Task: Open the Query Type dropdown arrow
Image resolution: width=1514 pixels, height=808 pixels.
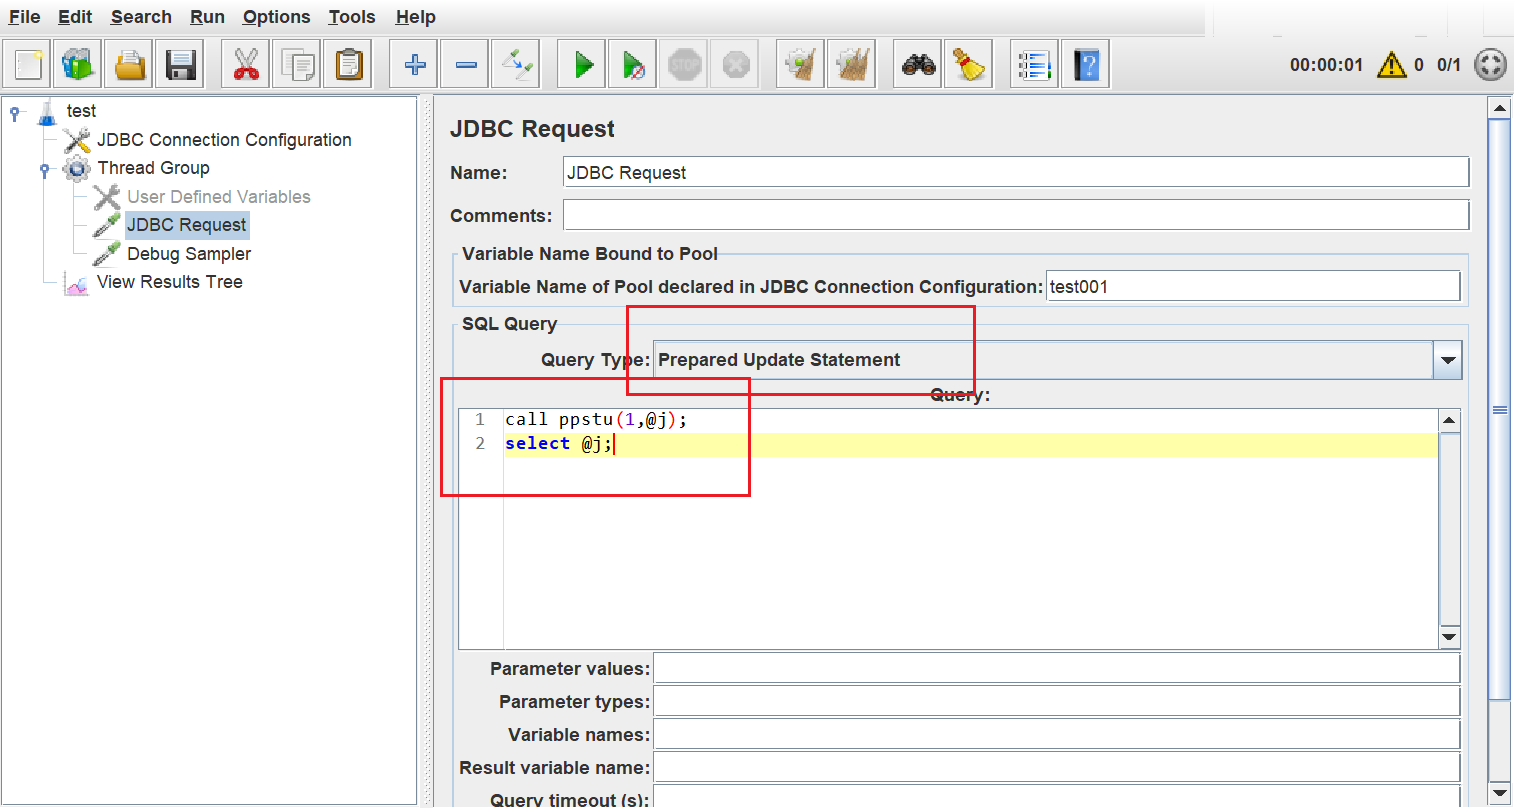Action: (x=1447, y=361)
